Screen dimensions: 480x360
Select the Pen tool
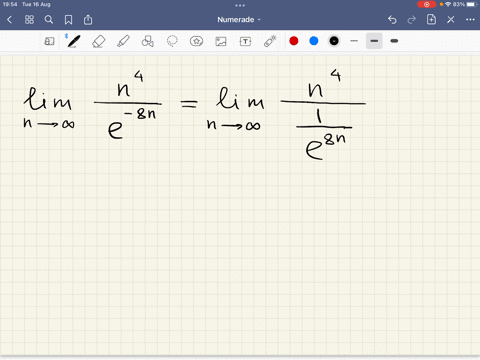pyautogui.click(x=73, y=41)
